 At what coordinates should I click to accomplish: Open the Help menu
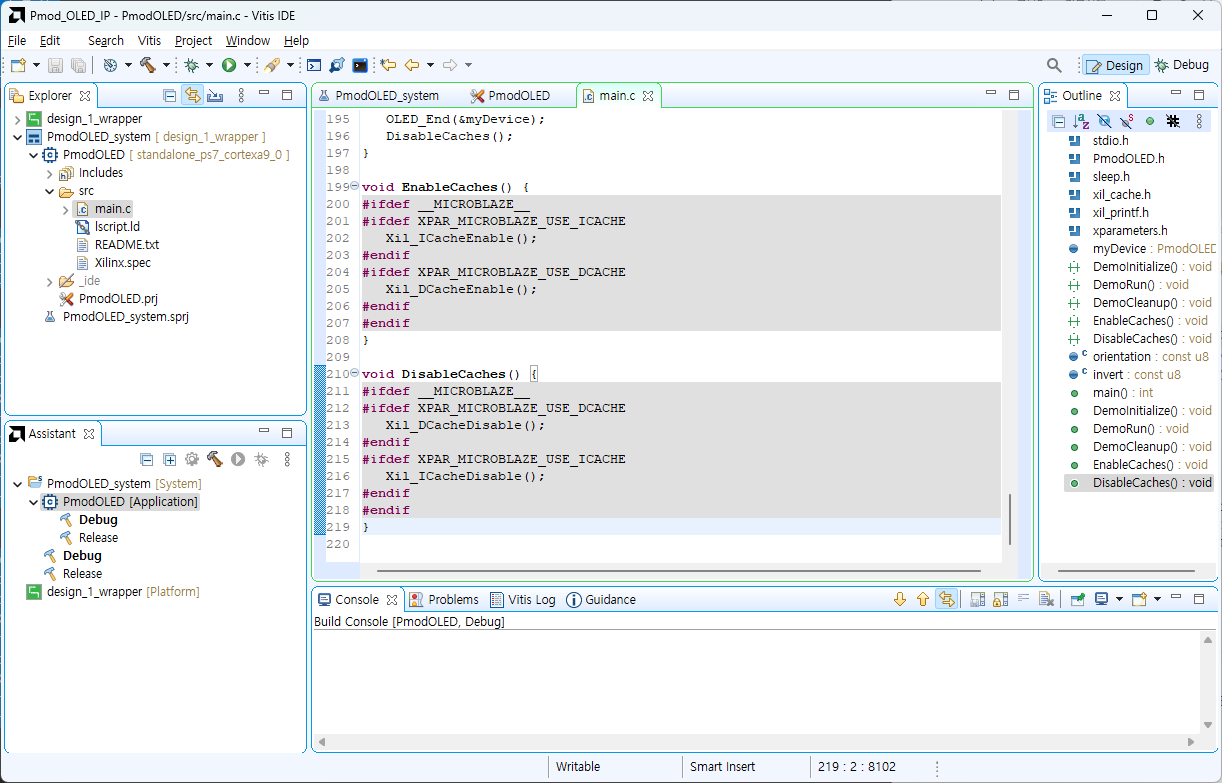click(x=297, y=41)
